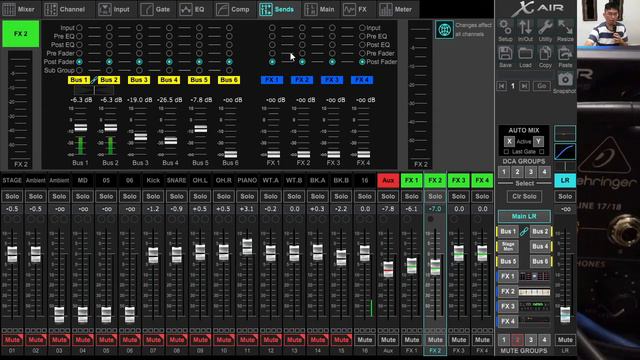This screenshot has height=360, width=640.
Task: Click the Bus 4 send level -26.5 dB value
Action: [170, 100]
